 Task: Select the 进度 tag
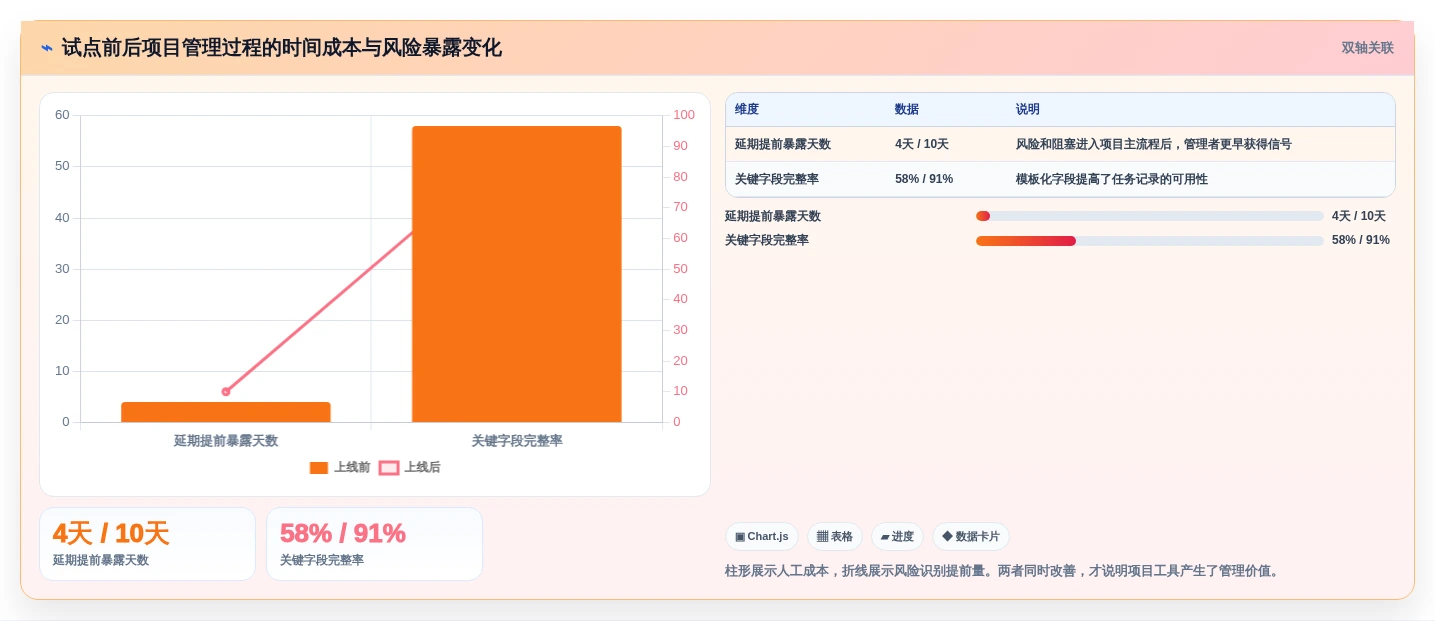[897, 536]
